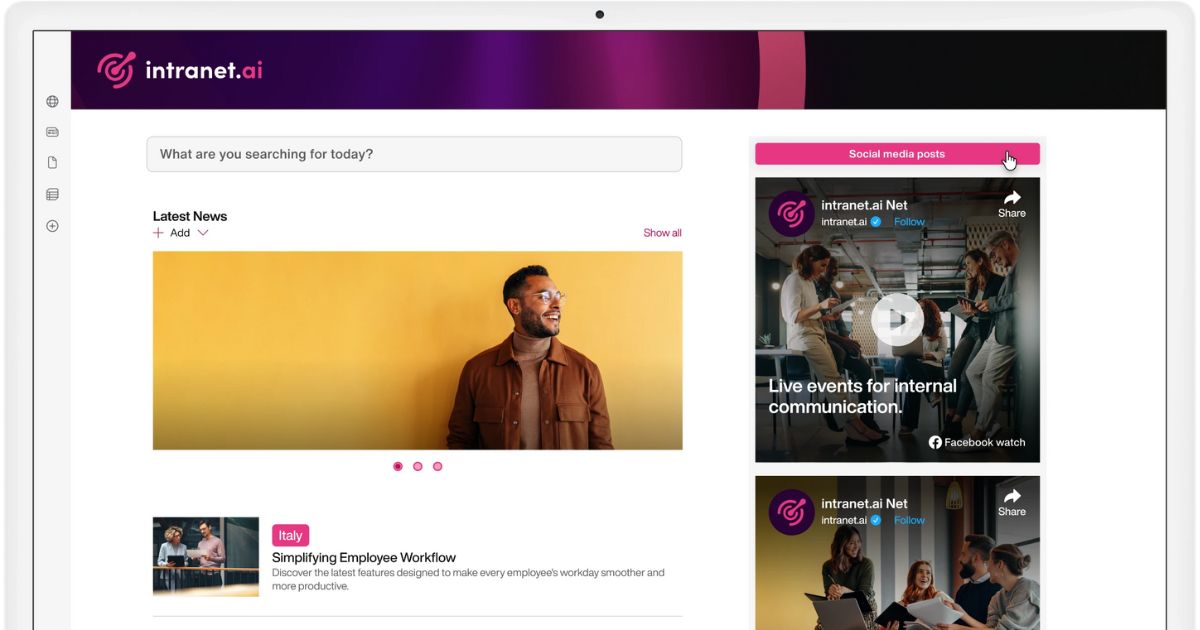Open the Simplifying Employee Workflow article thumbnail

[x=206, y=556]
